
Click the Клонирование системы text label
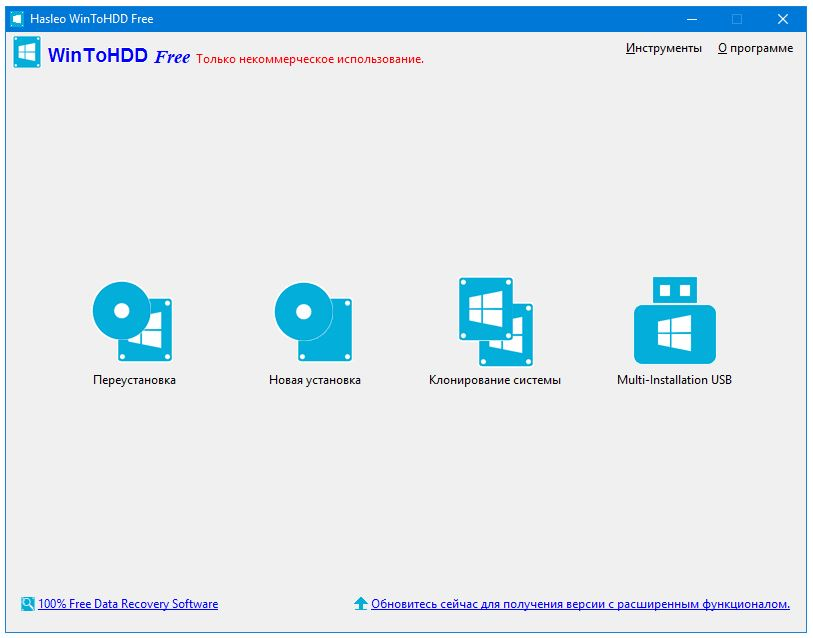[x=495, y=379]
